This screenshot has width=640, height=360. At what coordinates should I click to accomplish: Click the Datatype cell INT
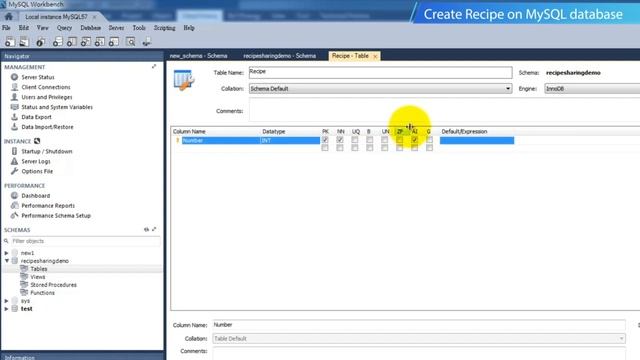click(290, 140)
